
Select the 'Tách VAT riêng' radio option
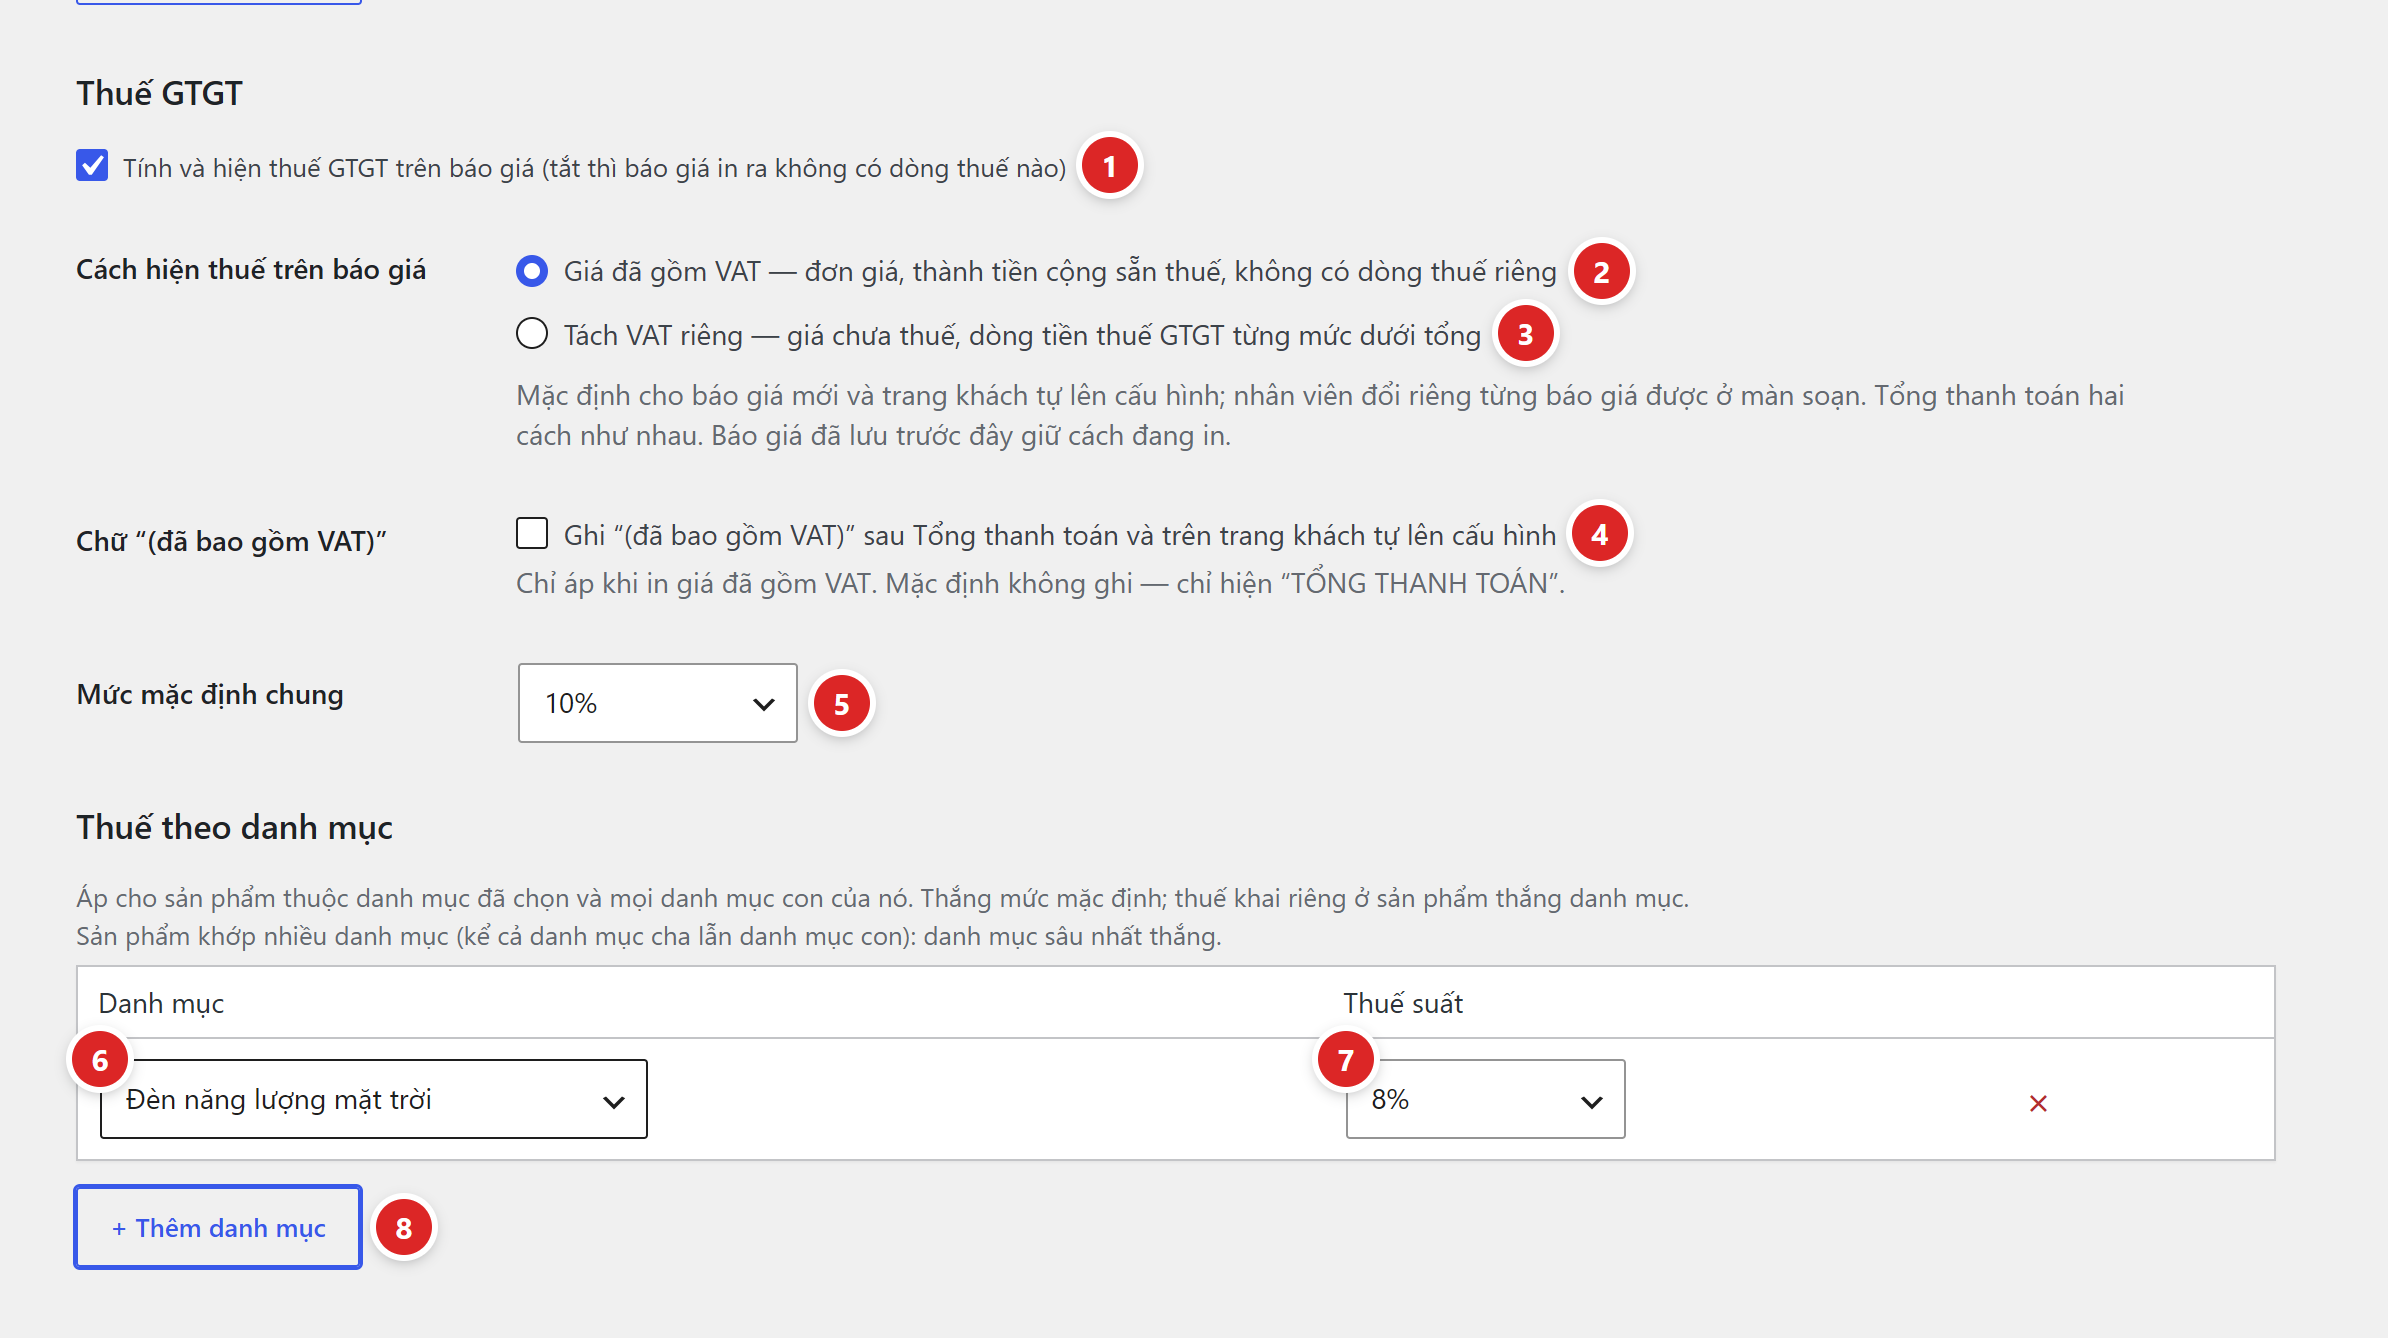click(532, 333)
